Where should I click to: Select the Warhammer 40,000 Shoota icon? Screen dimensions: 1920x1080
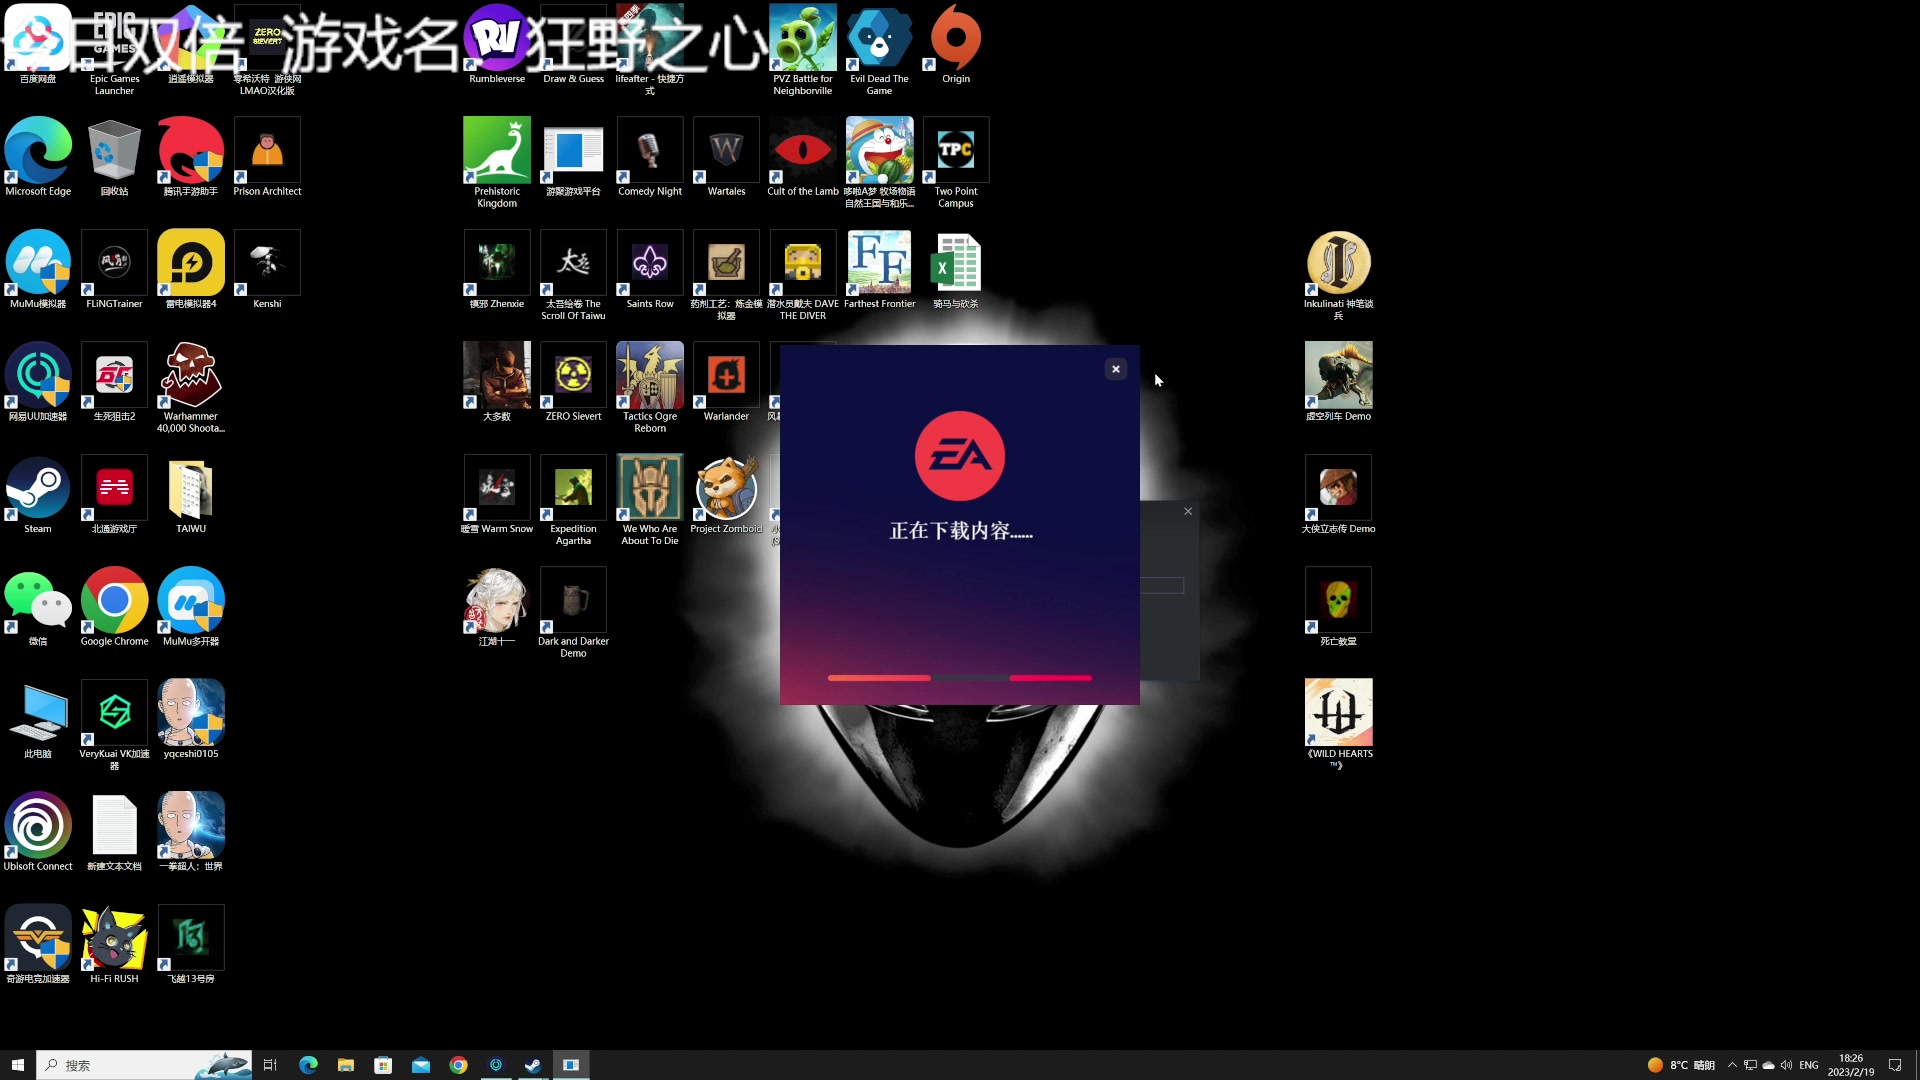point(191,388)
